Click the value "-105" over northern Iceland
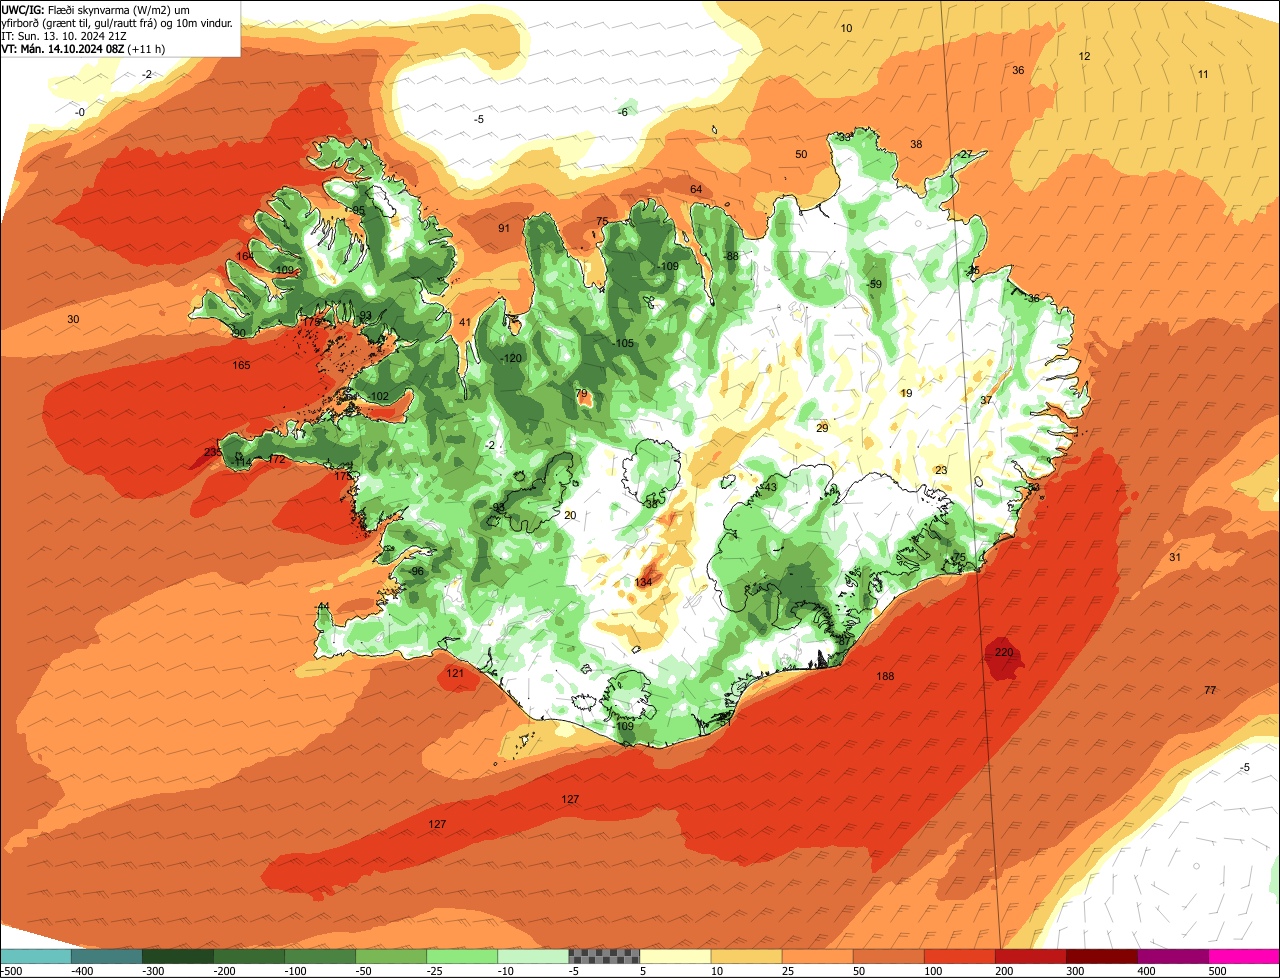Image resolution: width=1280 pixels, height=978 pixels. [x=623, y=343]
